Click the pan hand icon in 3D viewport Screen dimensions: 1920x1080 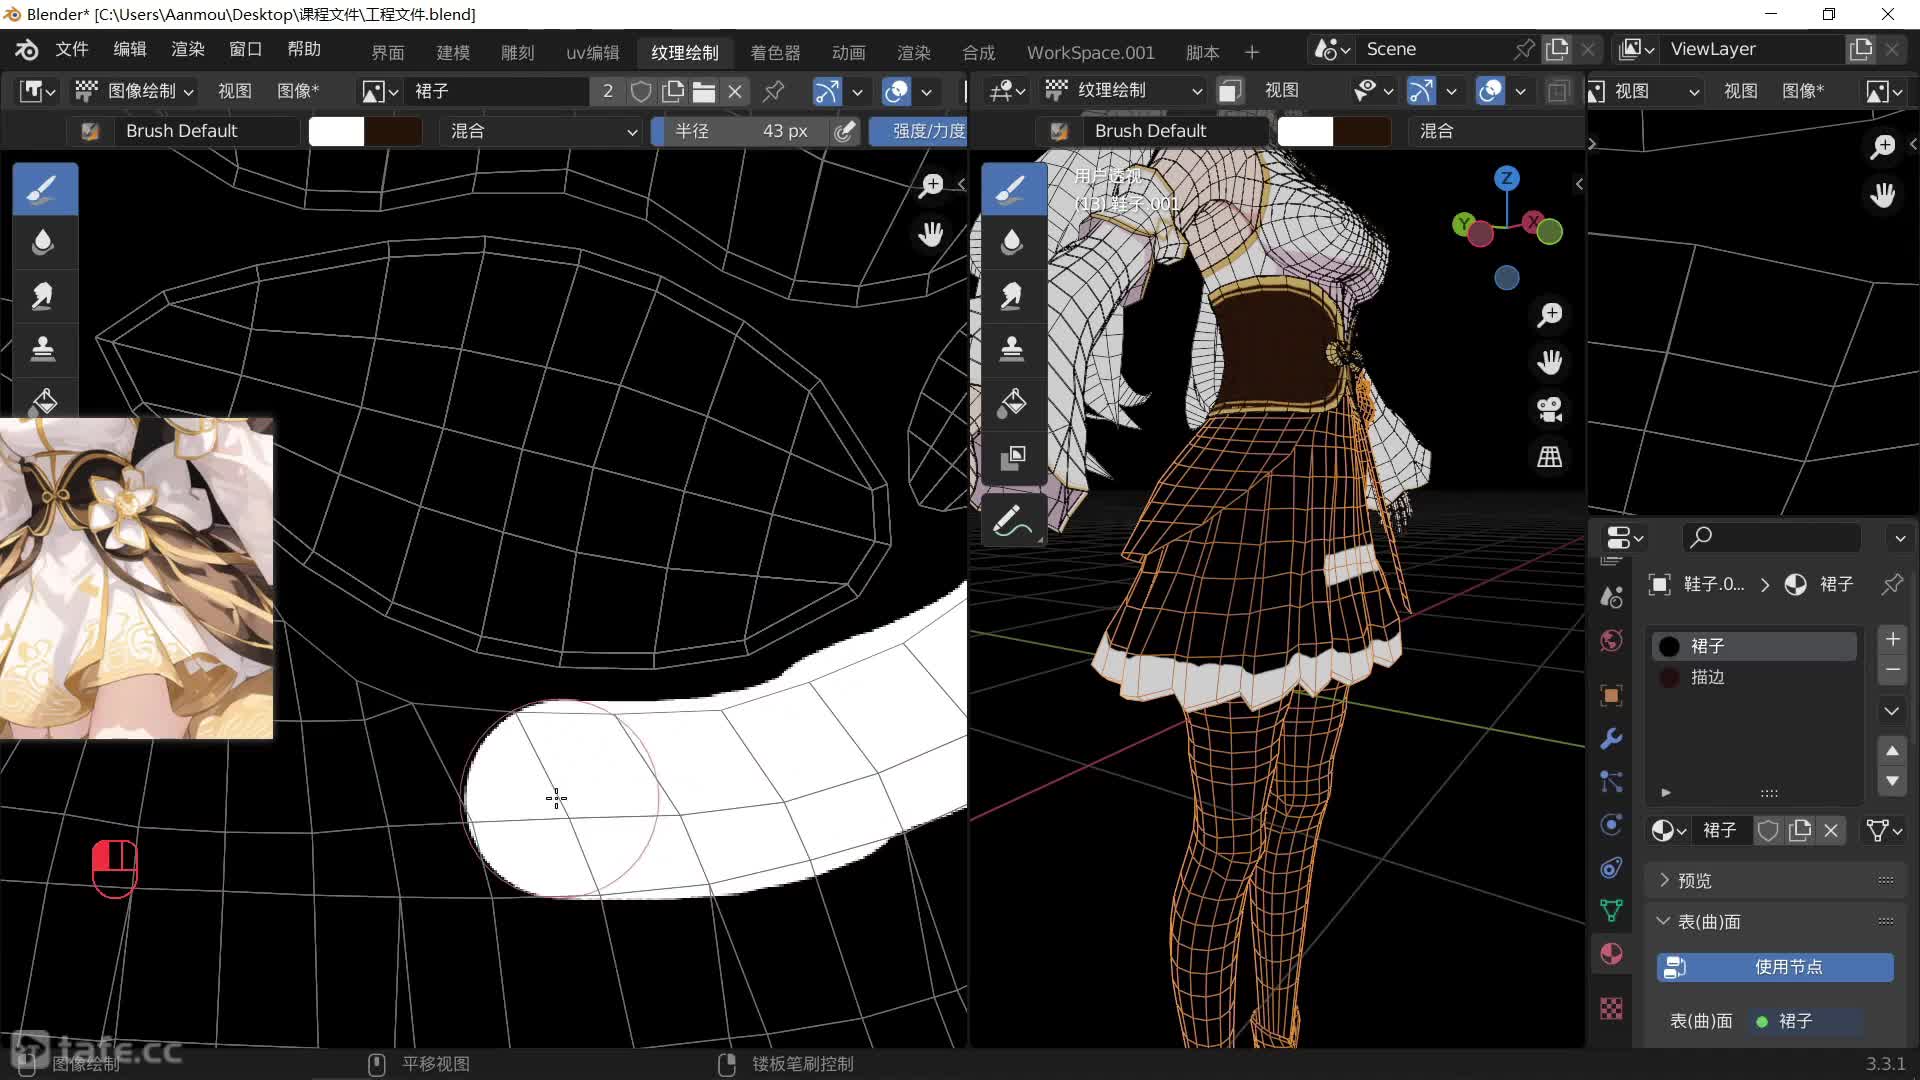tap(1550, 362)
